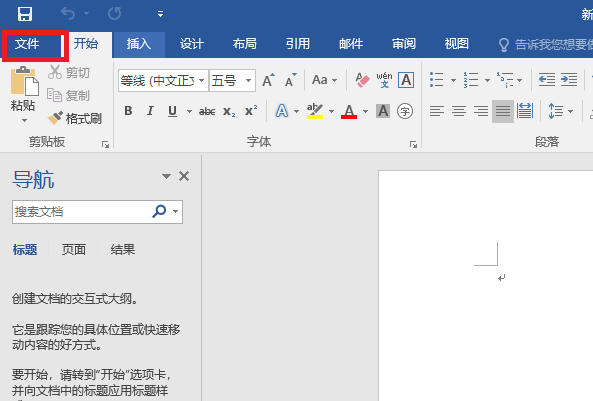Viewport: 593px width, 401px height.
Task: Click the Save icon in quick access toolbar
Action: [x=25, y=14]
